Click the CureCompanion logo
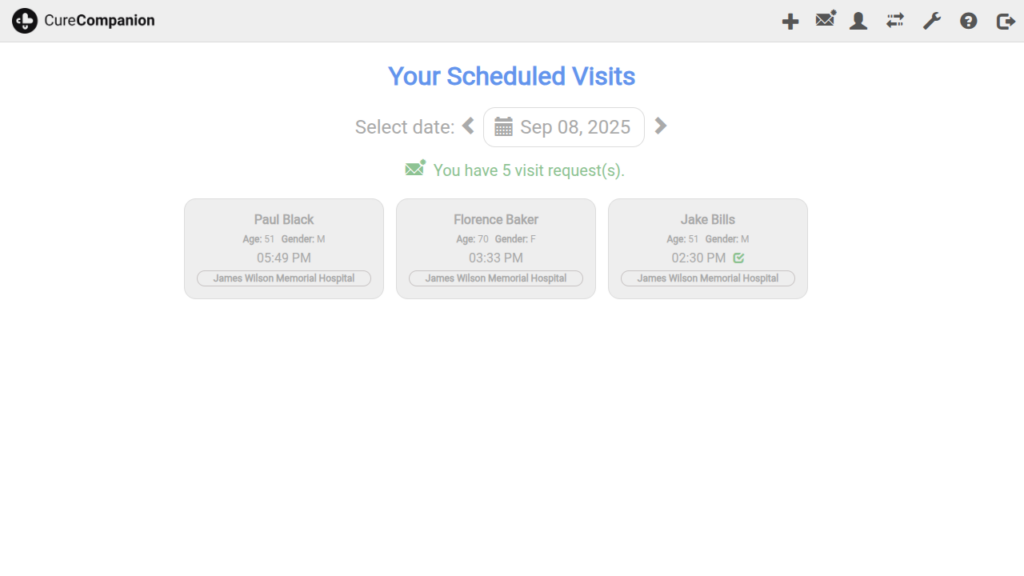 tap(84, 20)
